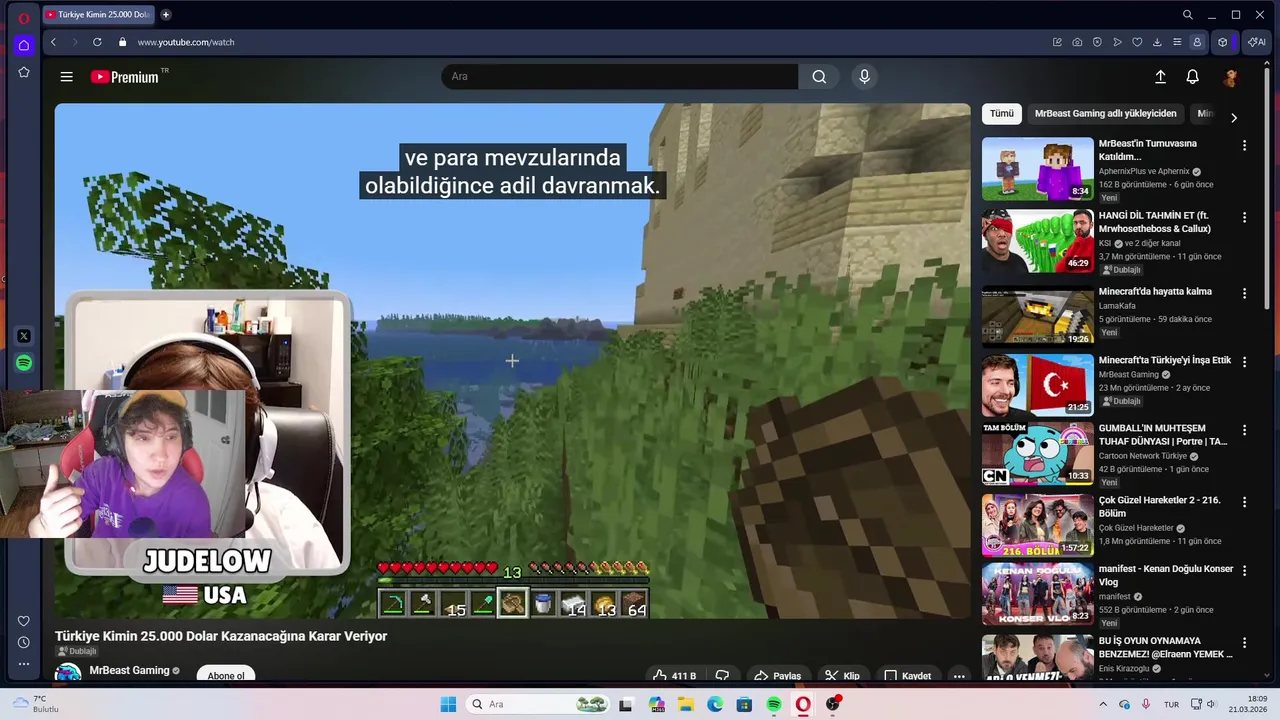
Task: Open the YouTube account avatar menu
Action: [1231, 77]
